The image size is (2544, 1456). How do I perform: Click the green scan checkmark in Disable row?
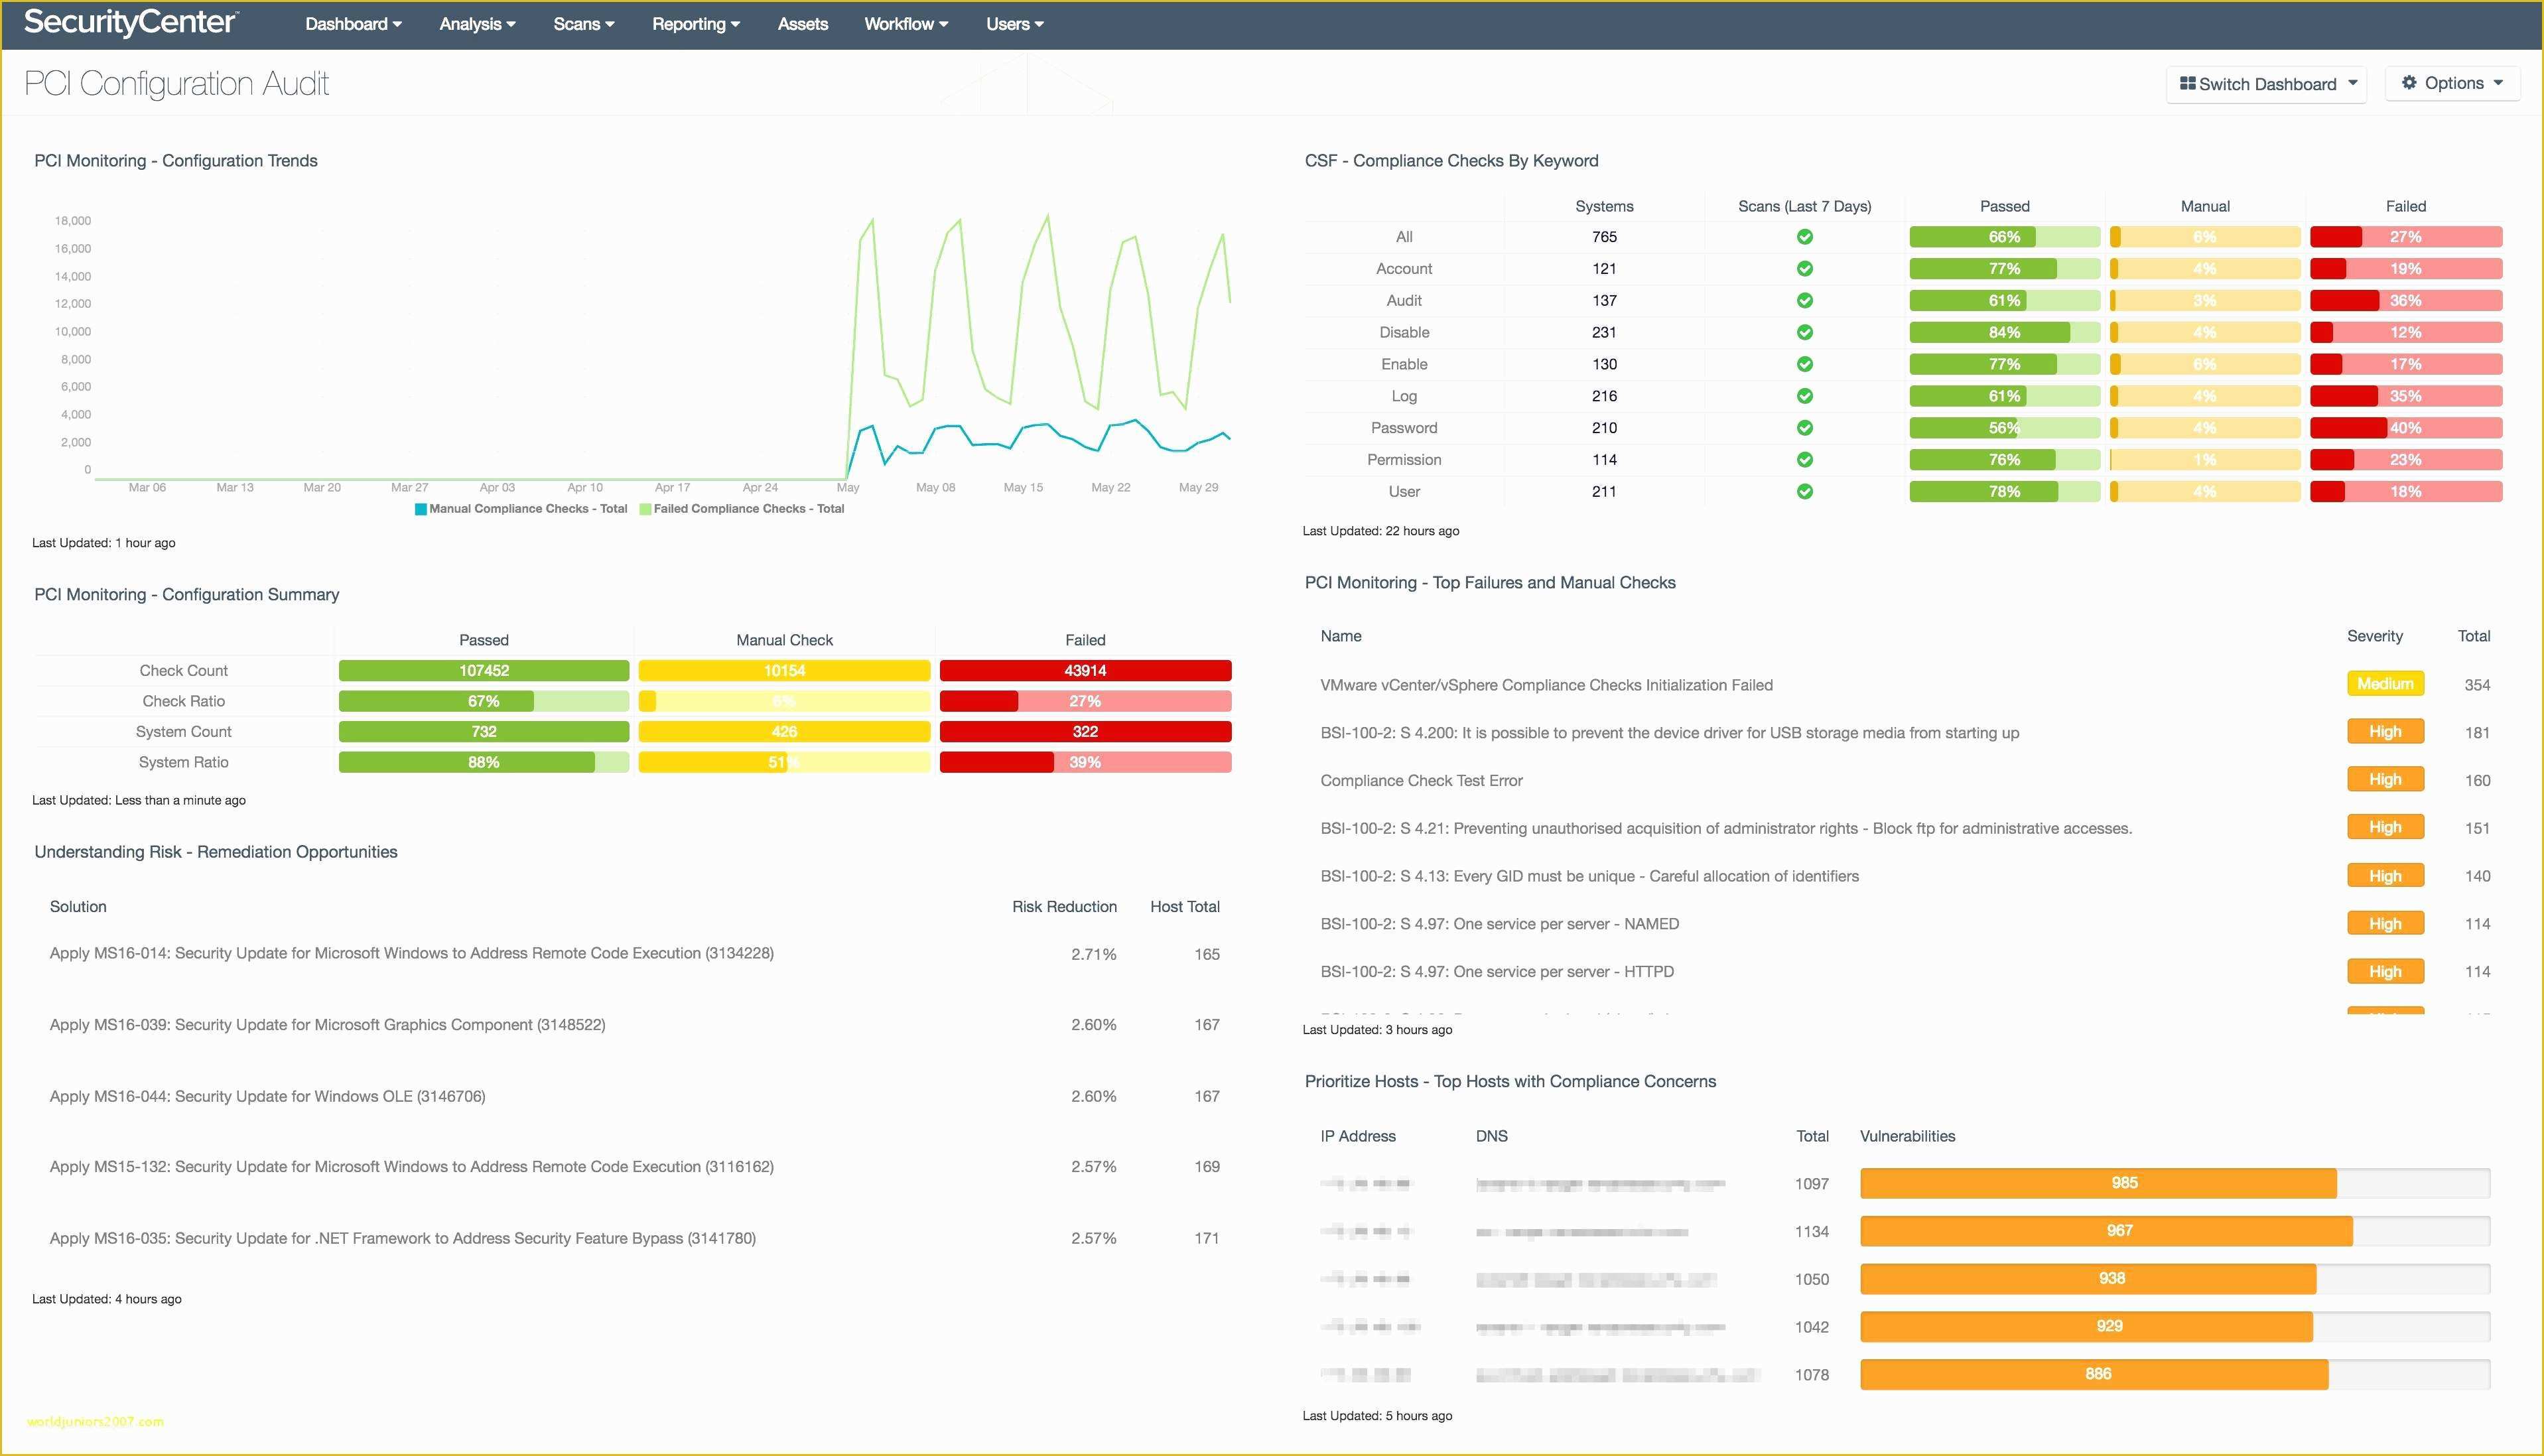point(1804,332)
